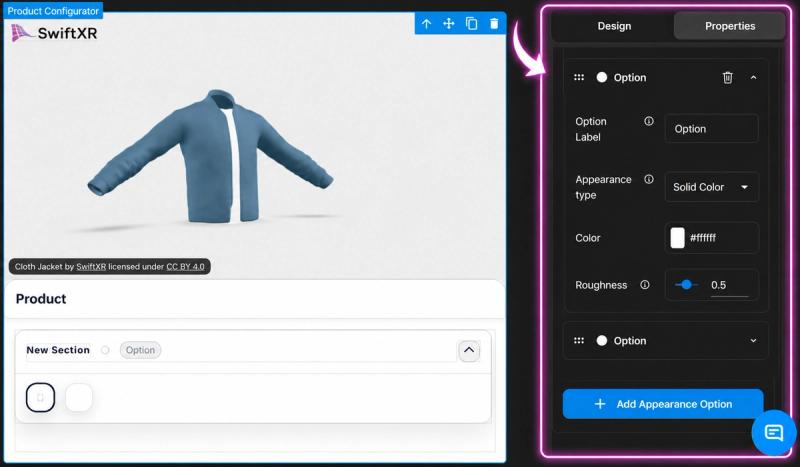Move the Product Configurator block up
The image size is (800, 467).
click(x=426, y=24)
